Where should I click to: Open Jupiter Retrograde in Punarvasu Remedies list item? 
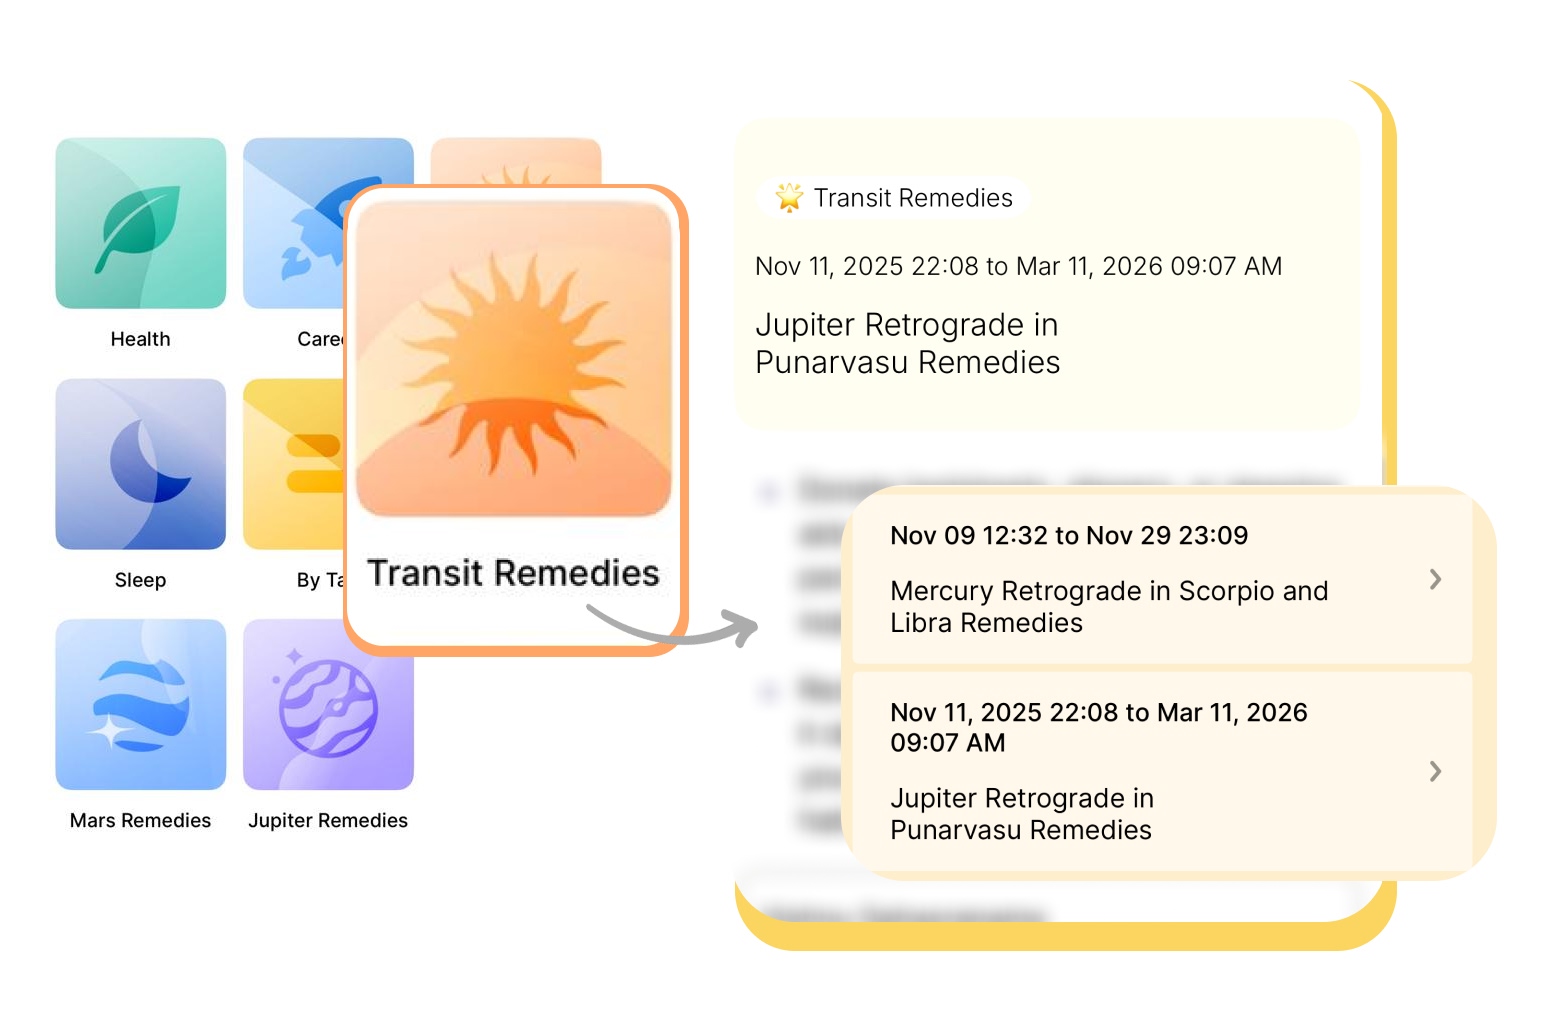(1021, 814)
